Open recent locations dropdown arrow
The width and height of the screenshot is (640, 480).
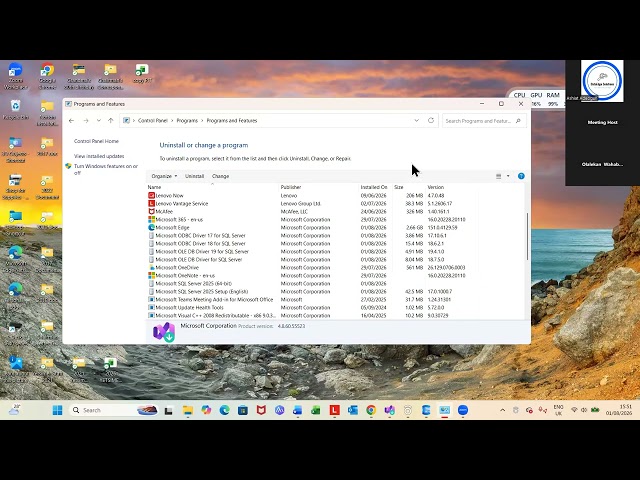coord(98,120)
